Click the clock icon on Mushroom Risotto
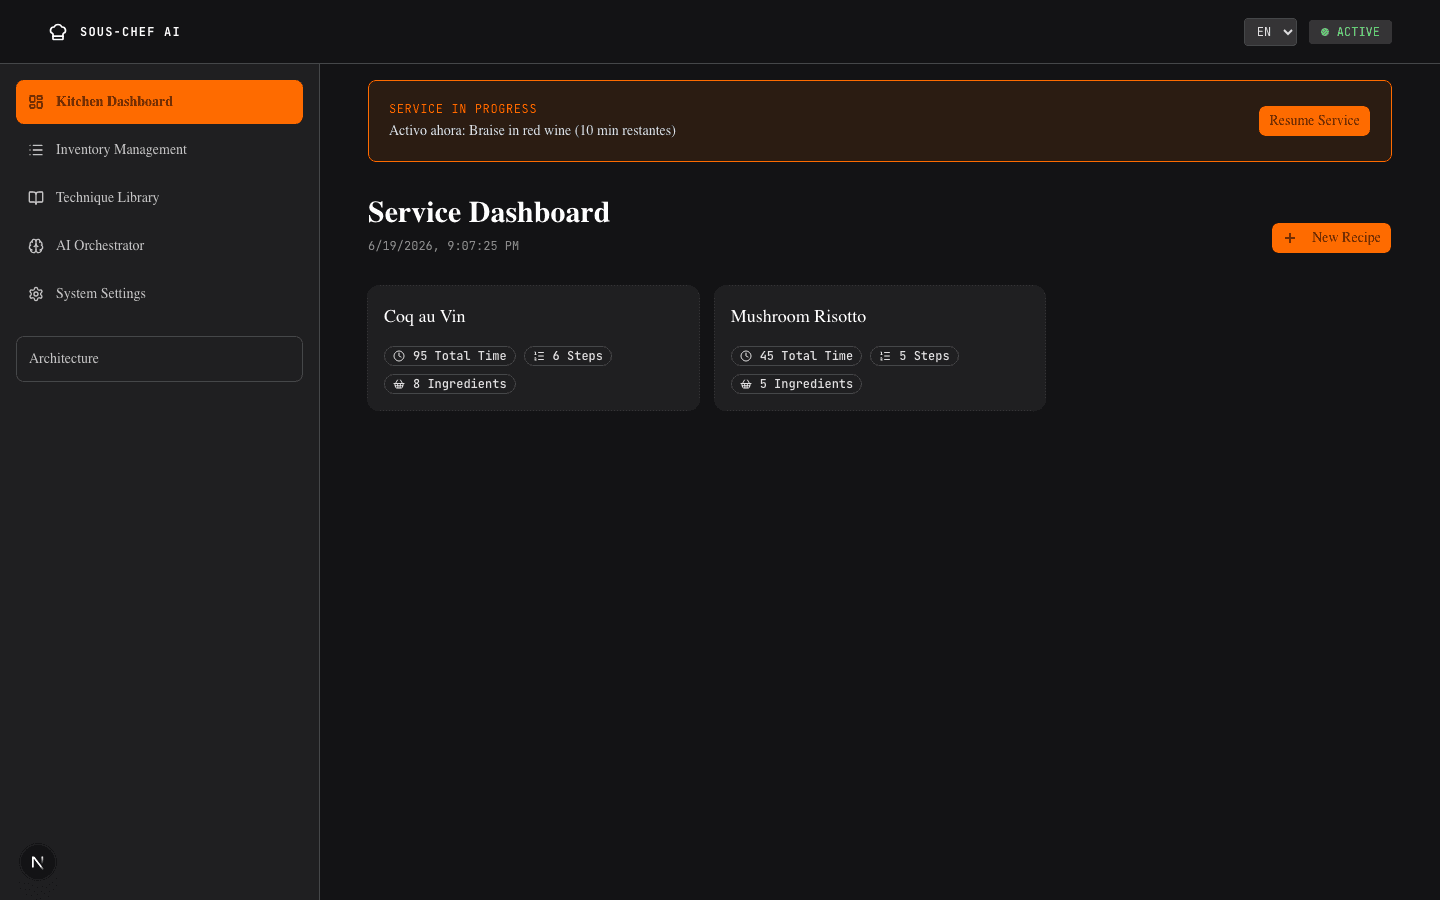 [x=746, y=356]
